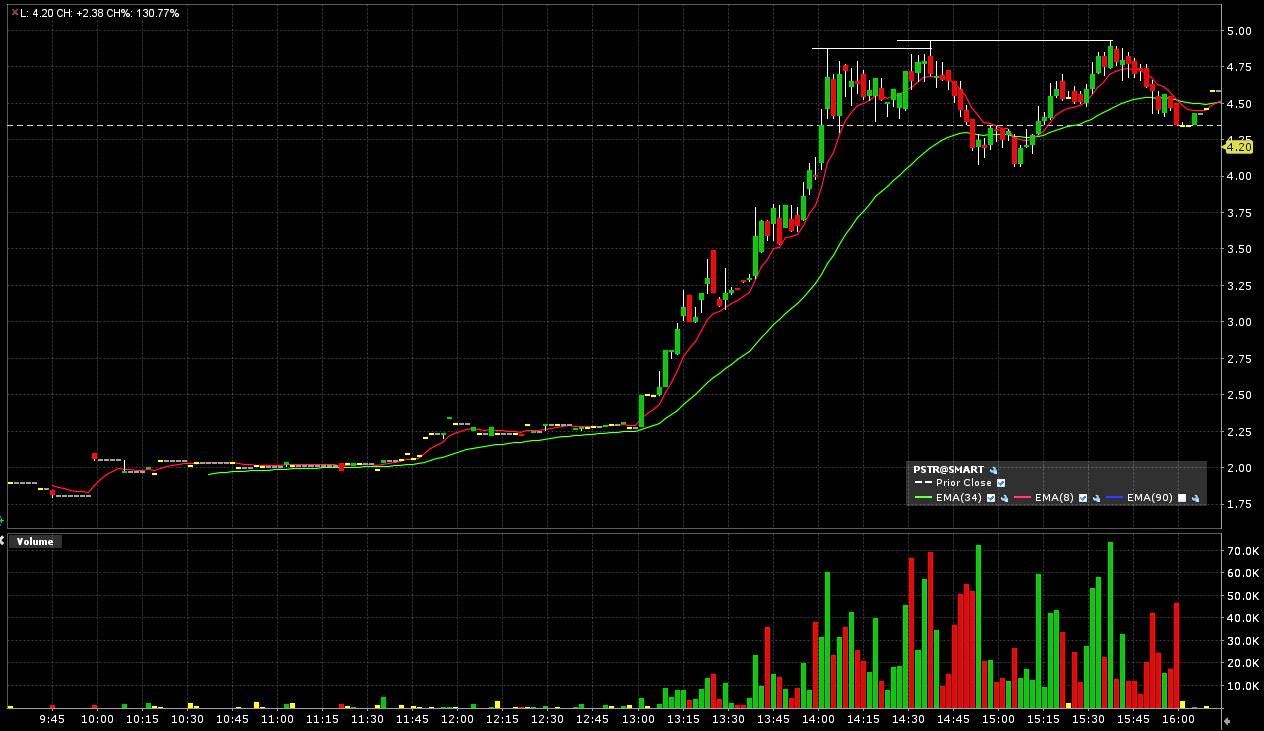Image resolution: width=1264 pixels, height=731 pixels.
Task: Click the 10:00 time axis label
Action: [97, 719]
